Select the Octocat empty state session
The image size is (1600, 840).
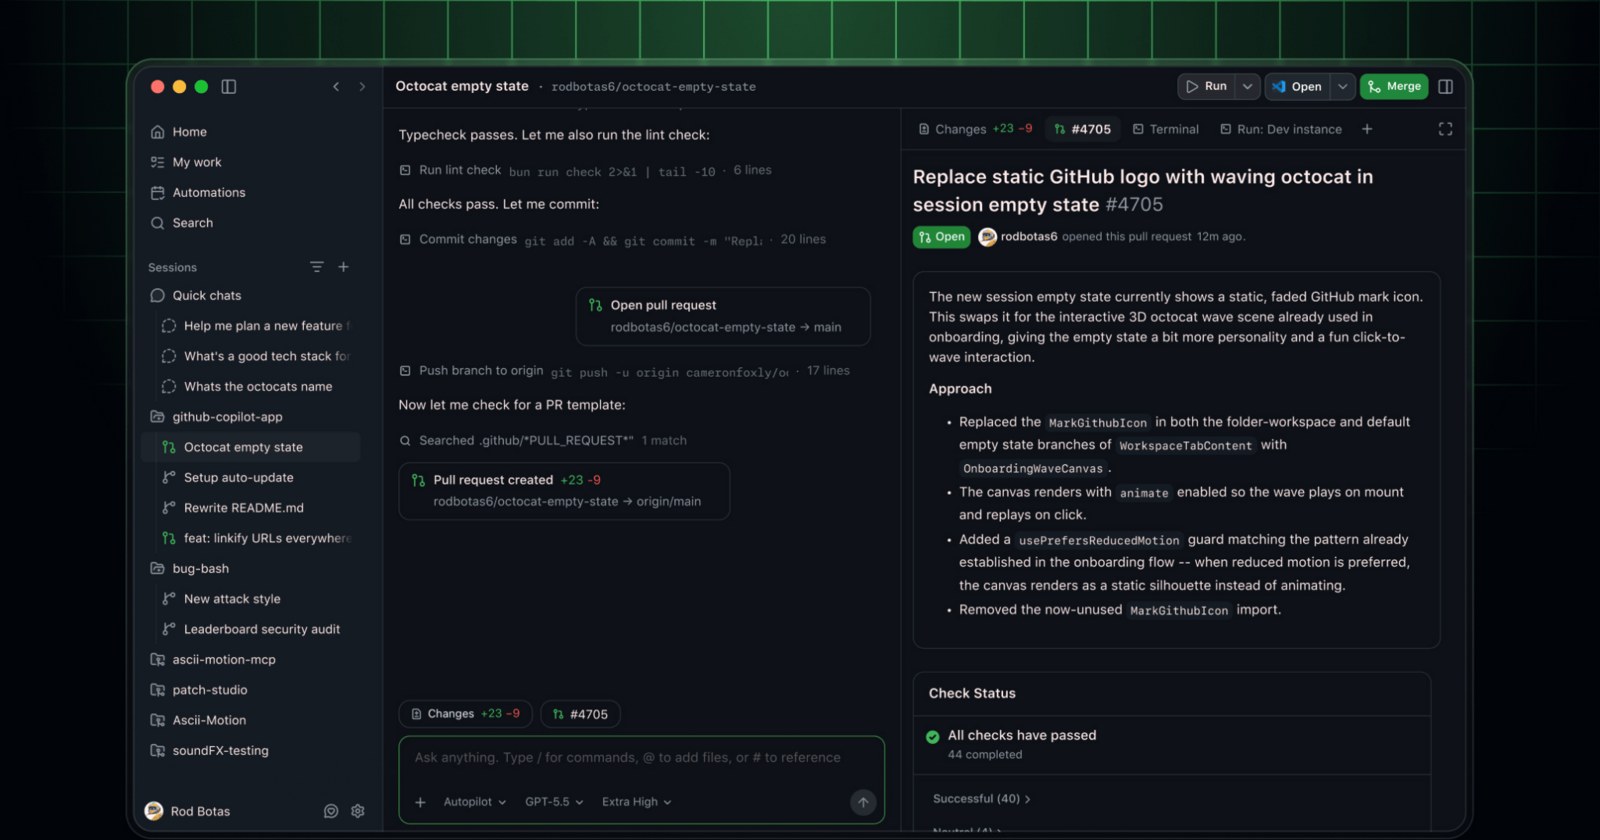pyautogui.click(x=250, y=447)
